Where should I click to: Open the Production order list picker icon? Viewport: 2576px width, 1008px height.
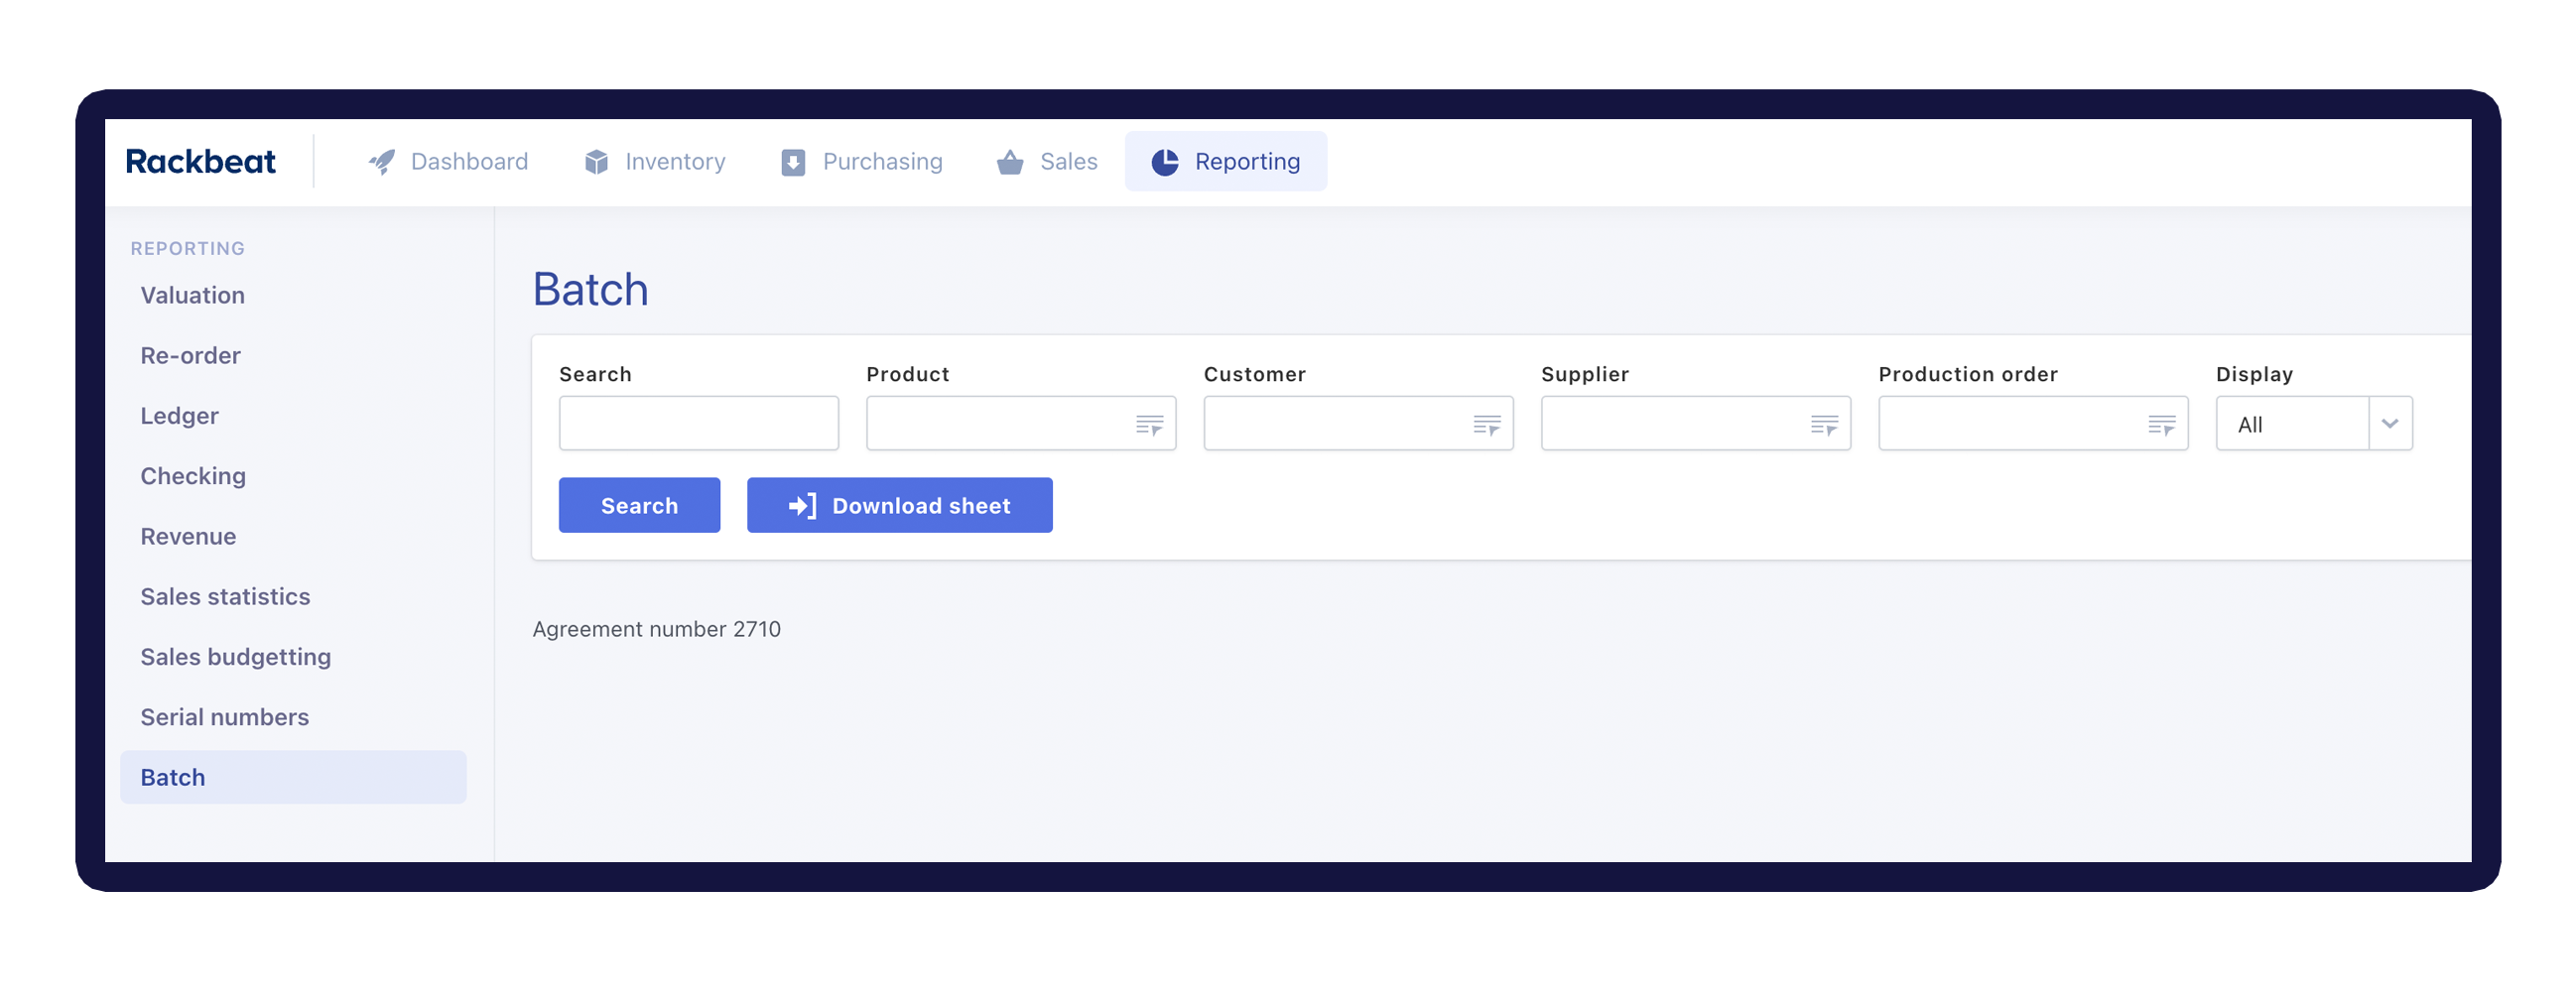coord(2161,424)
